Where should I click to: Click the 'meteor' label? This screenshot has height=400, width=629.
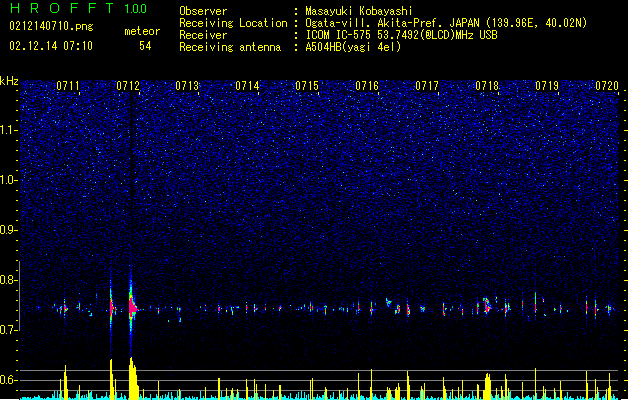pos(142,31)
